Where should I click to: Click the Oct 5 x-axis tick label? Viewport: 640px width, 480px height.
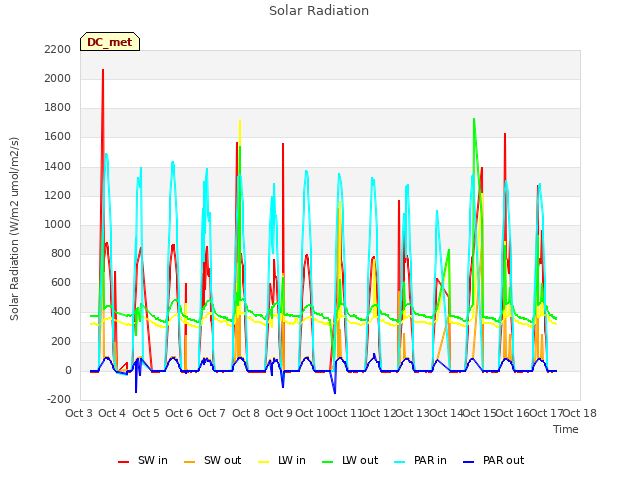click(146, 413)
